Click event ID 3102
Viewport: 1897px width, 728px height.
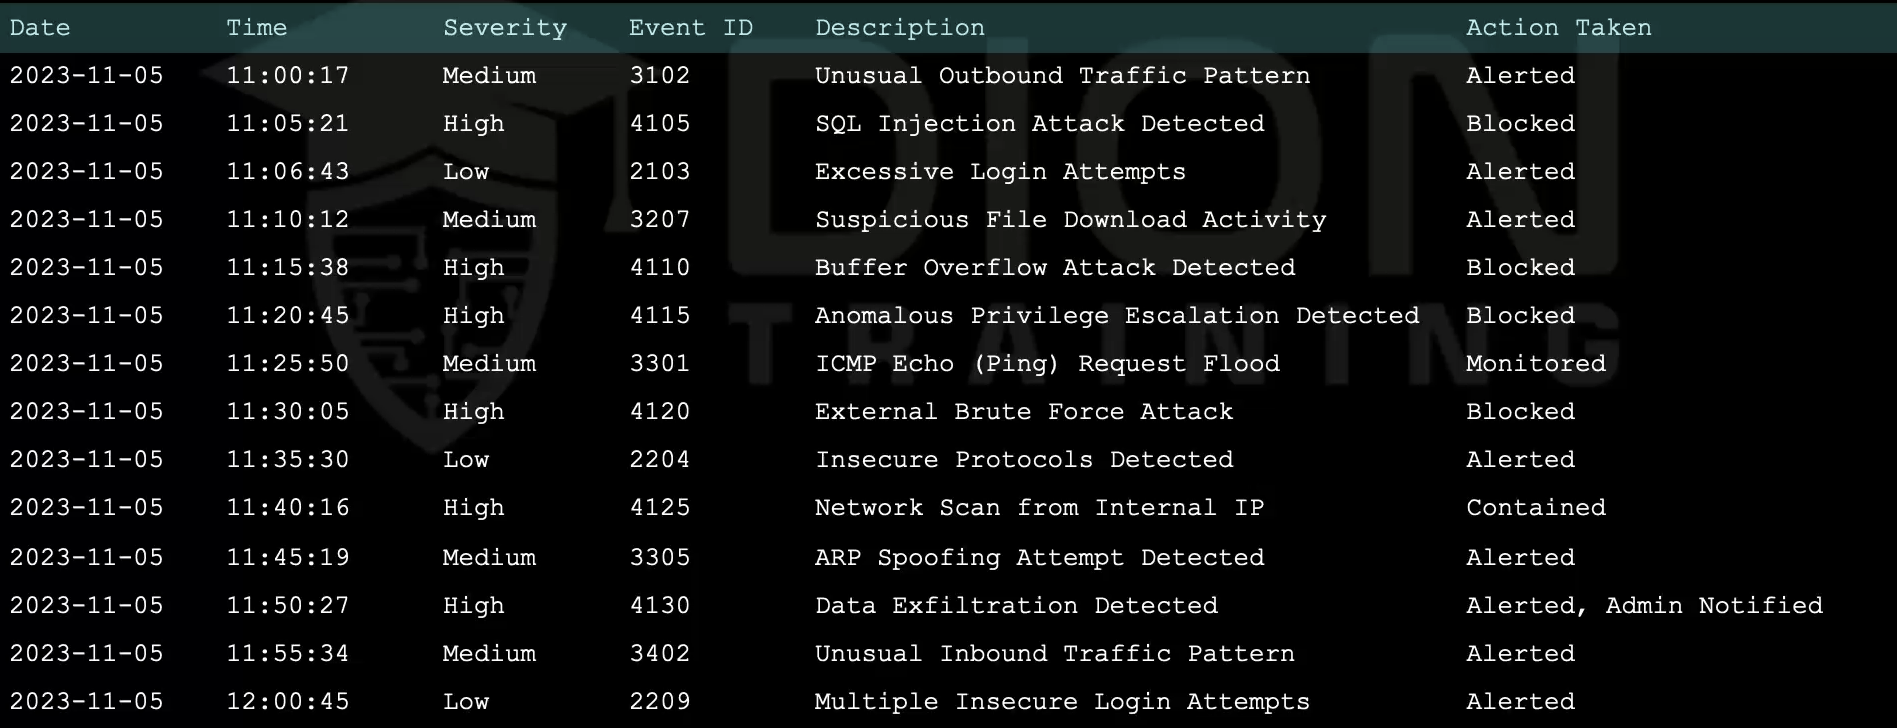click(x=659, y=76)
